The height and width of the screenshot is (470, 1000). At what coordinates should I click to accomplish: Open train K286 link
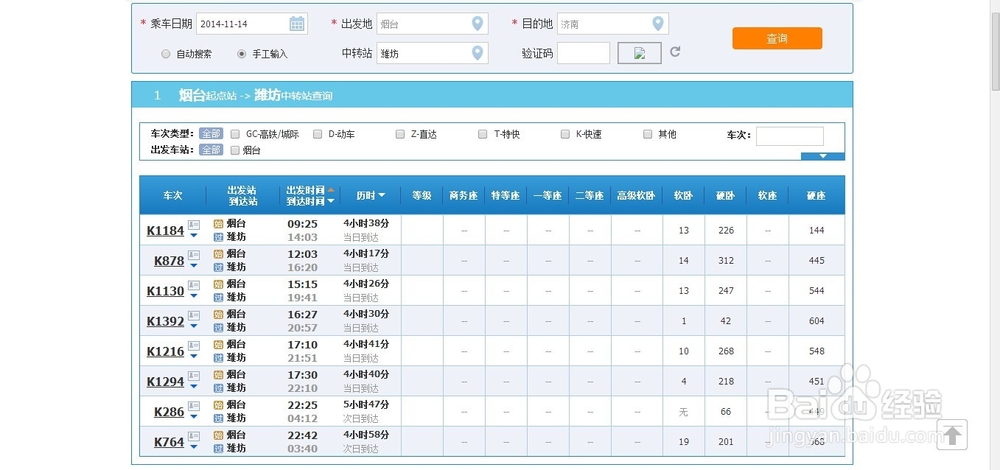click(169, 412)
